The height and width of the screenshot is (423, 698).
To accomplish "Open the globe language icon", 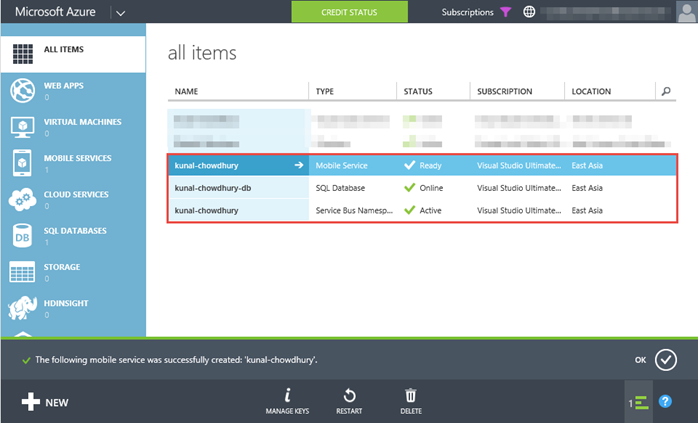I will point(529,12).
